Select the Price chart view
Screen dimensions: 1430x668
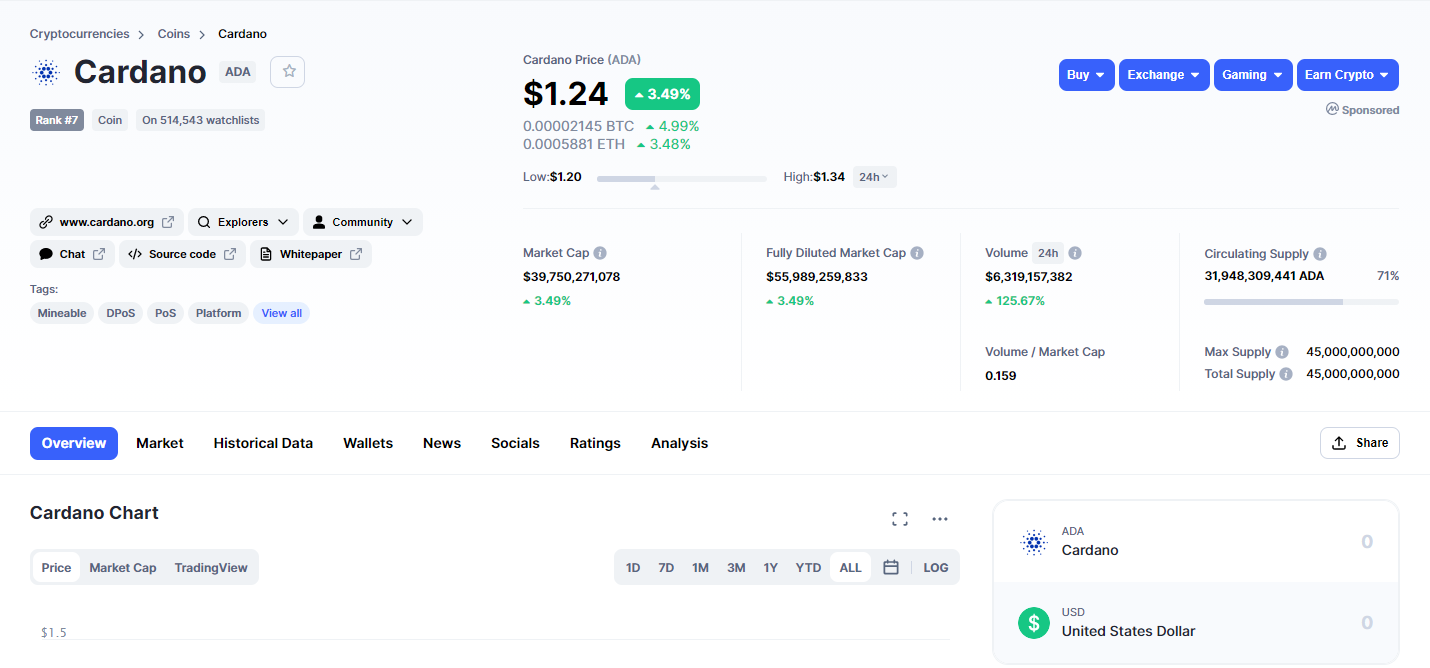pyautogui.click(x=56, y=567)
